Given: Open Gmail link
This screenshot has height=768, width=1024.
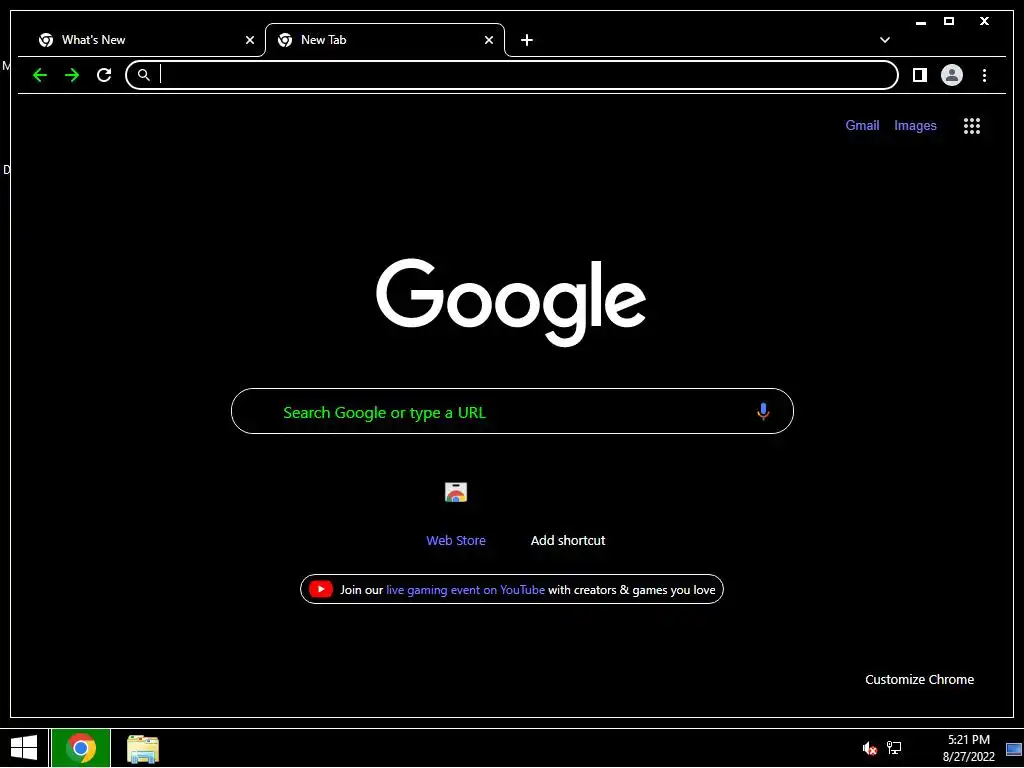Looking at the screenshot, I should pos(862,125).
